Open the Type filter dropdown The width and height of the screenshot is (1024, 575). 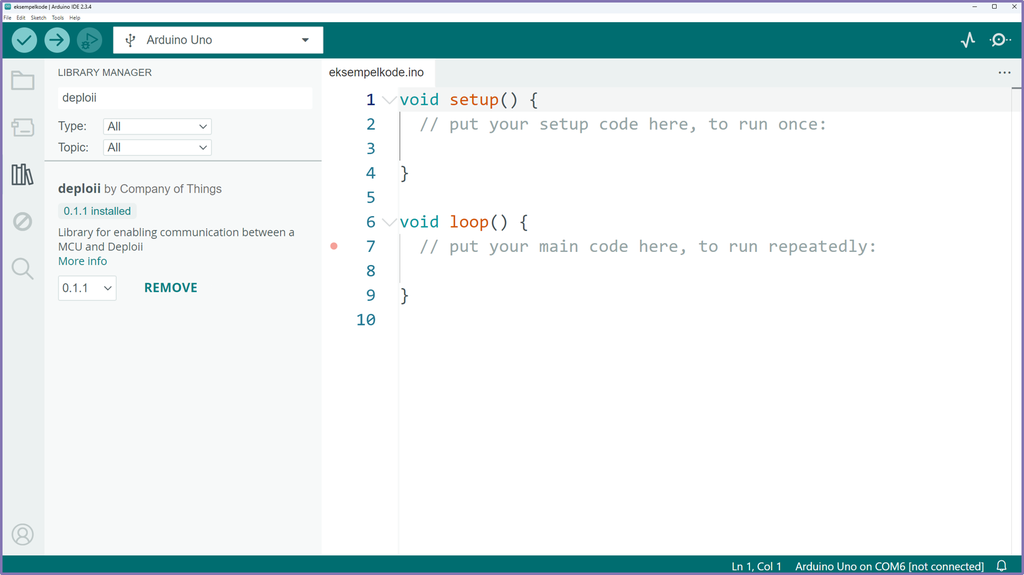click(157, 127)
